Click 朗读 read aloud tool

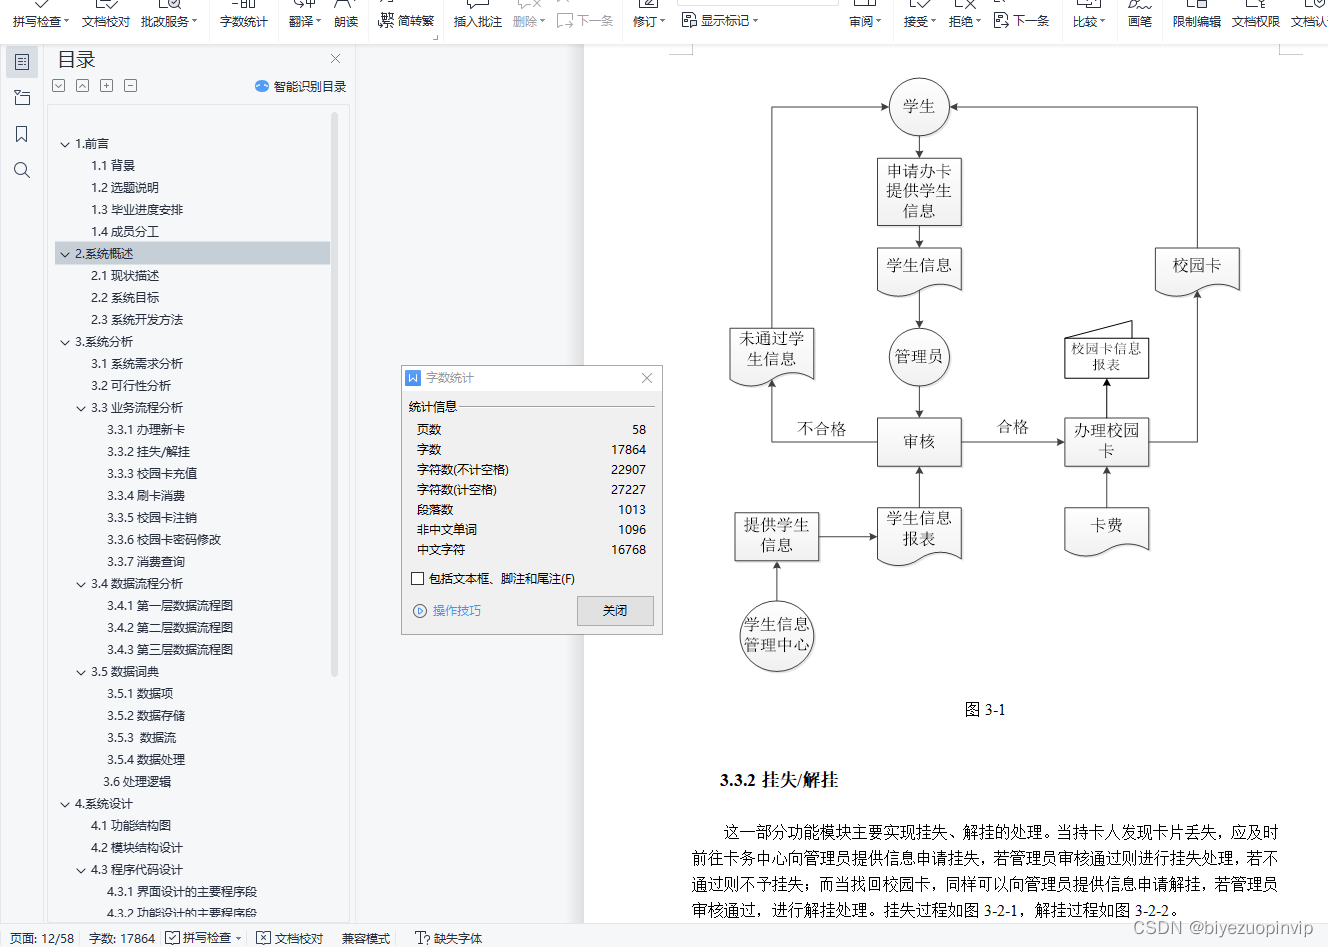(346, 15)
